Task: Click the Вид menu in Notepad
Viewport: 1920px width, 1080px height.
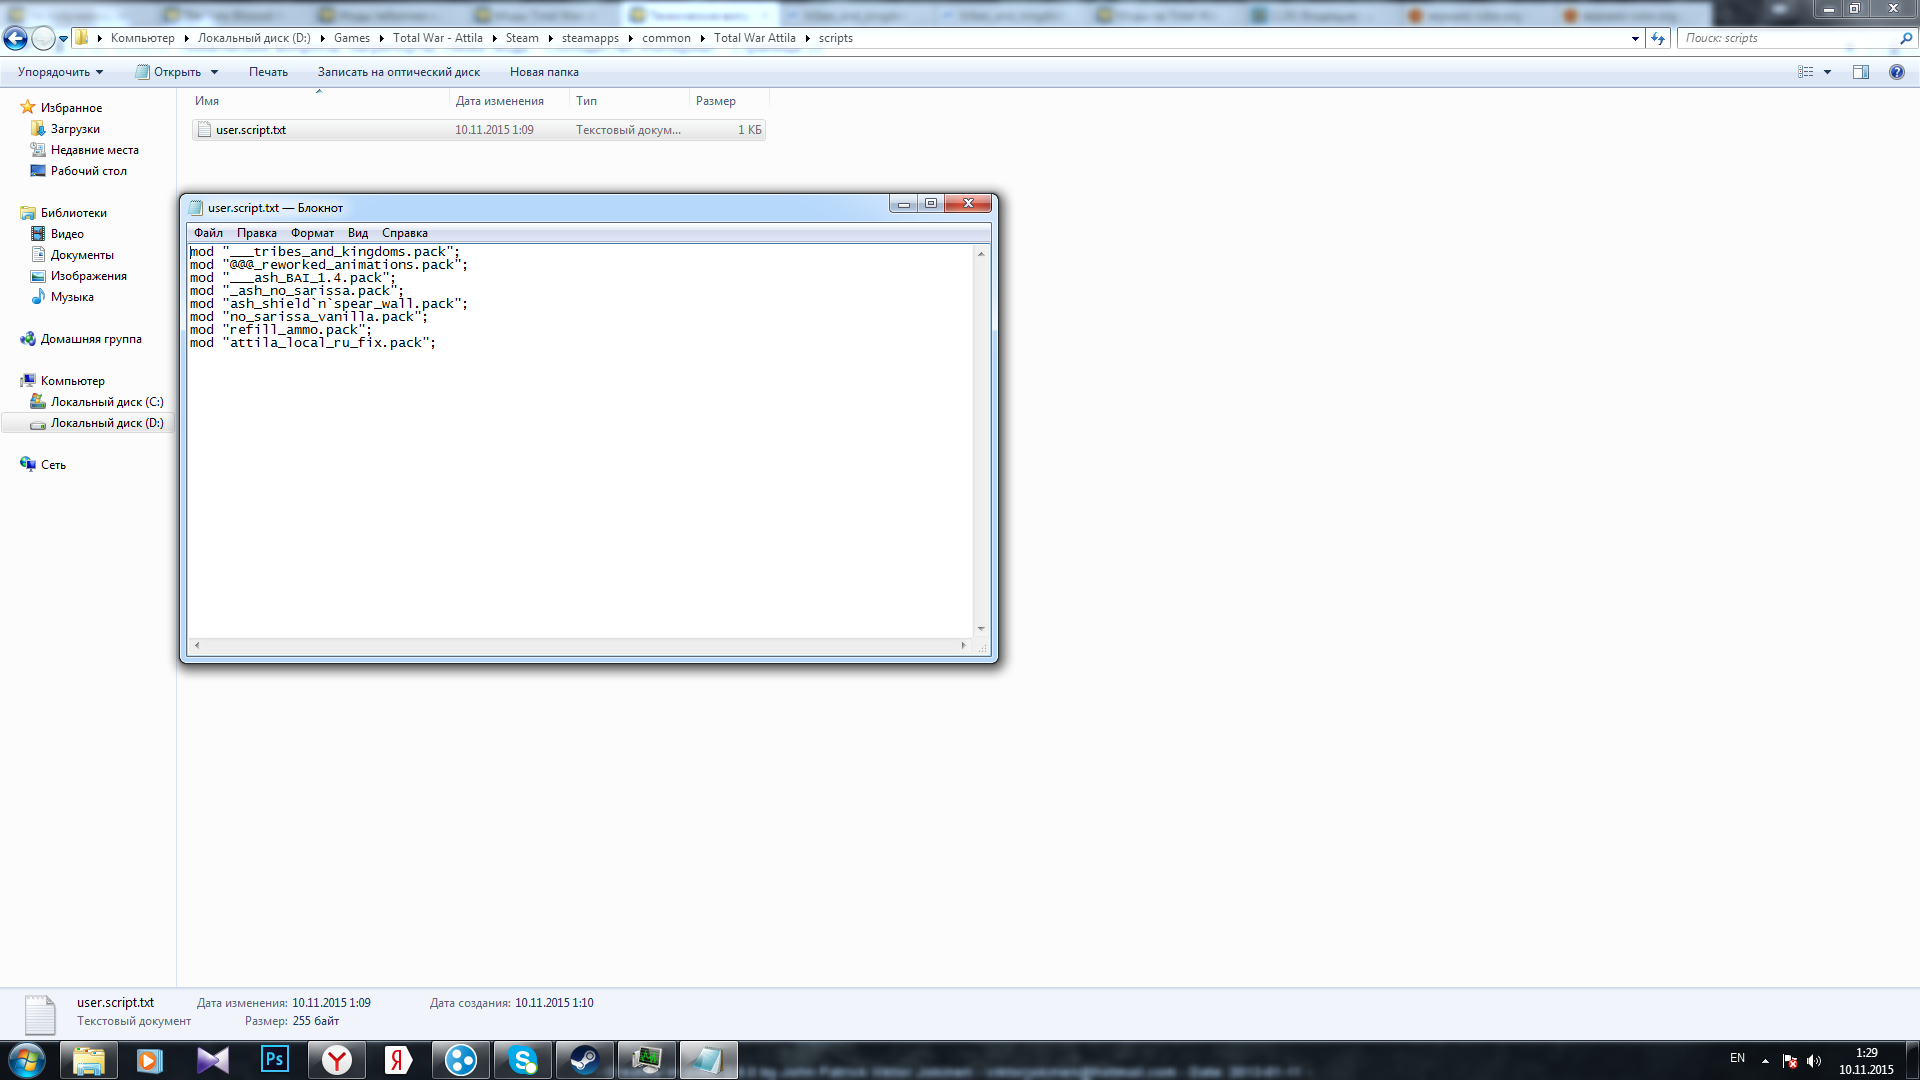Action: click(357, 232)
